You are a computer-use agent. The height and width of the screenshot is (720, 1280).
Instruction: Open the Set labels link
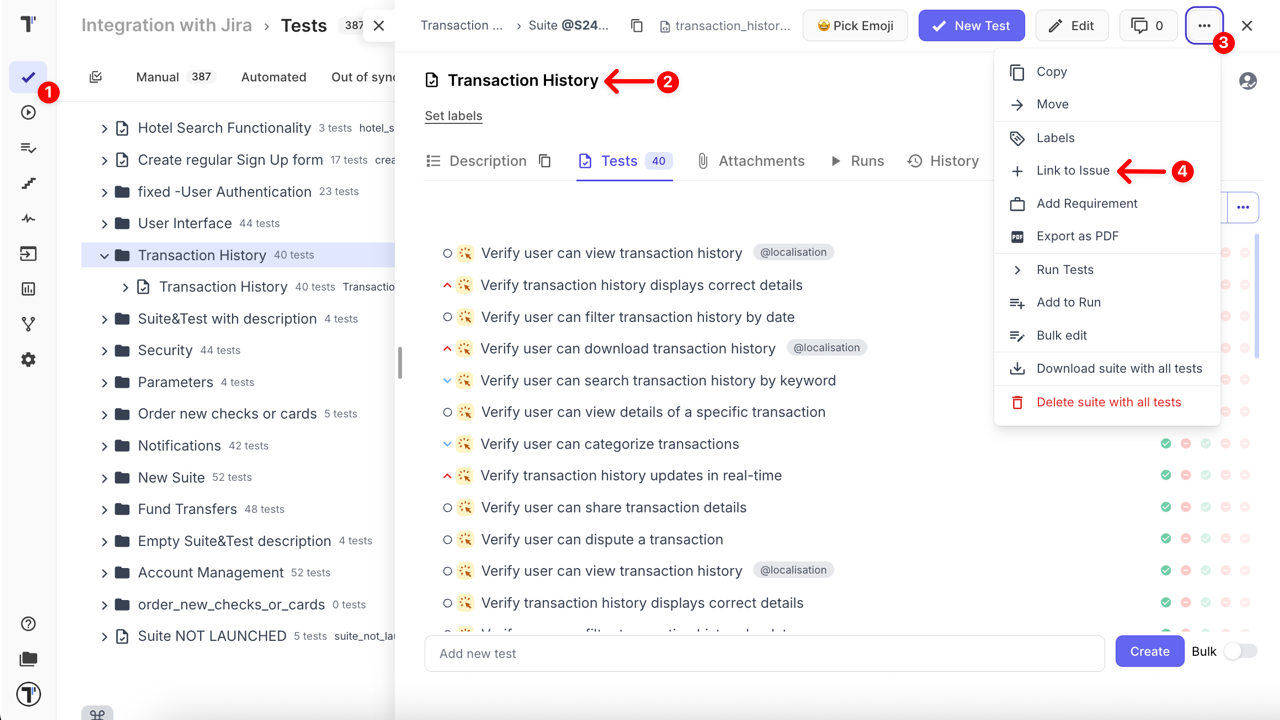[453, 115]
